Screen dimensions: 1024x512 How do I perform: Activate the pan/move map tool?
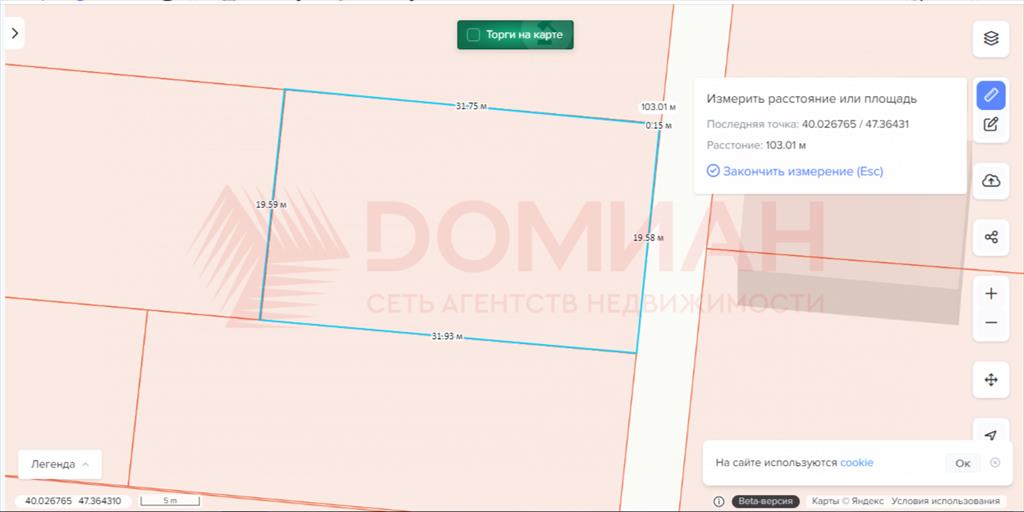coord(991,380)
